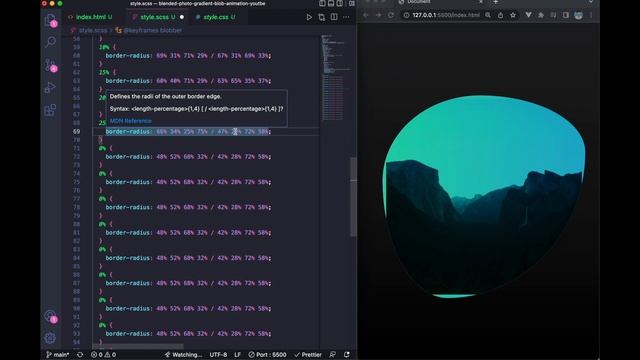Click the zoom magnifier icon in address bar
Viewport: 640px width, 360px height.
488,15
